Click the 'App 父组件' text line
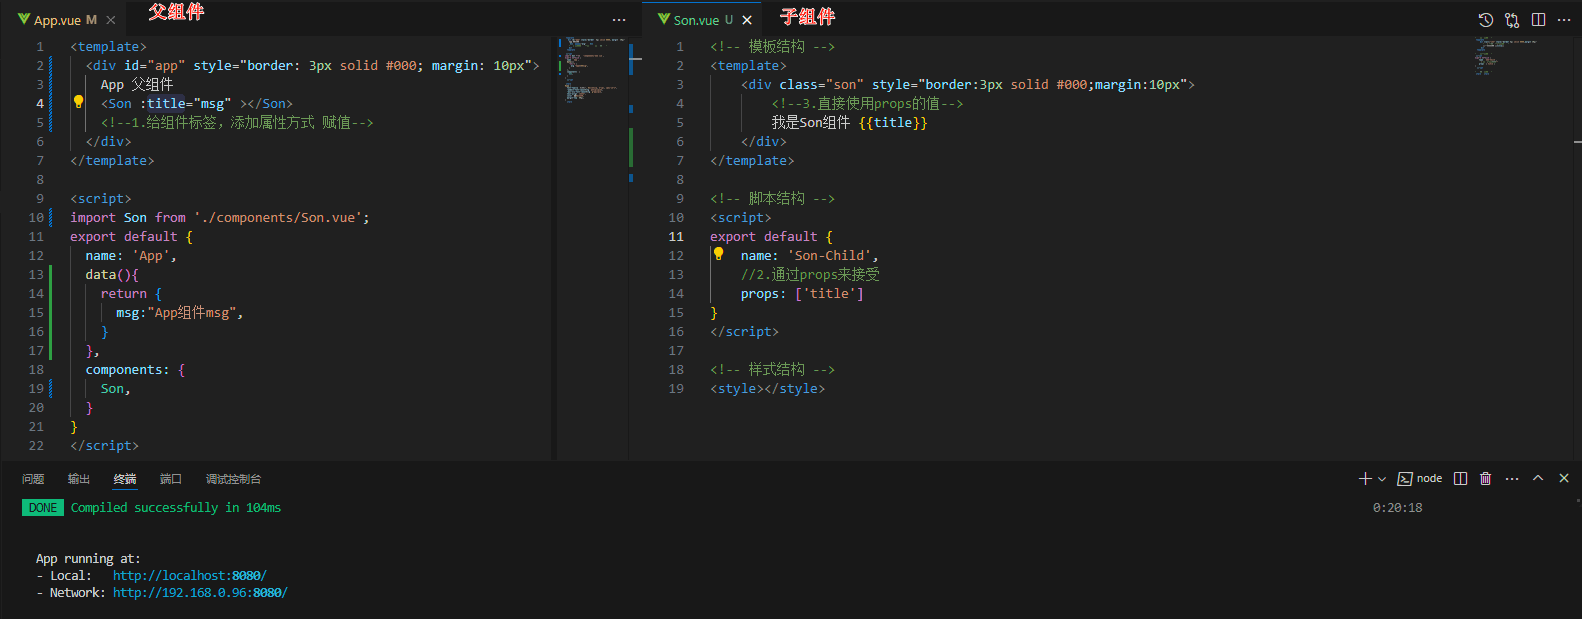Screen dimensions: 1582x619 tap(137, 84)
